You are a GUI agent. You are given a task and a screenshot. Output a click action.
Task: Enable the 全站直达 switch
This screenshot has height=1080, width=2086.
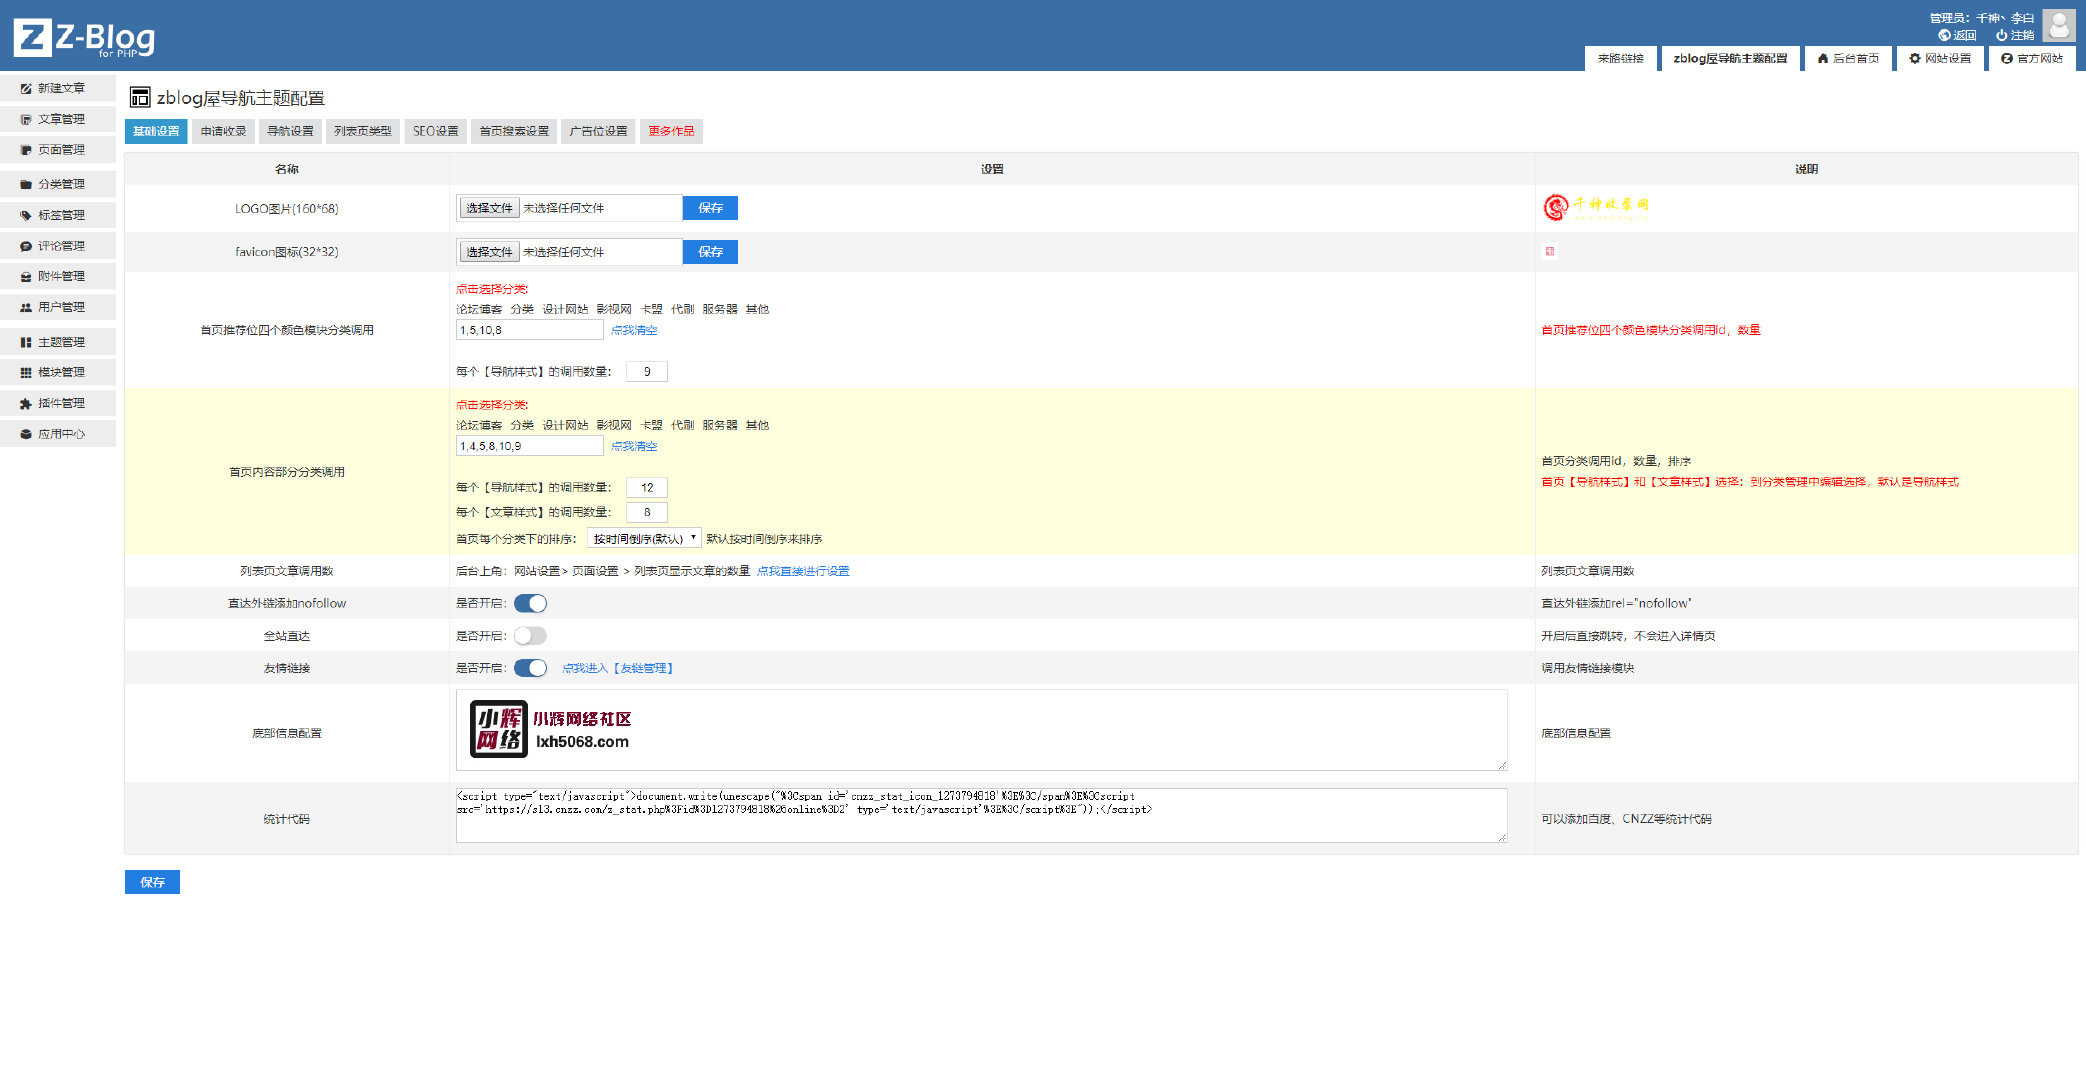(x=530, y=635)
